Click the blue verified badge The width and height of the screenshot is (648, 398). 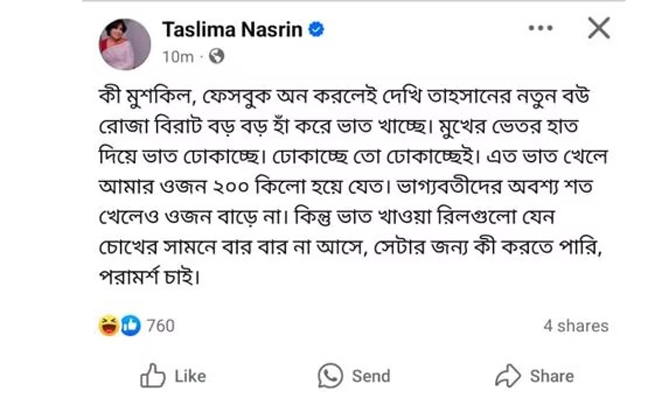(317, 30)
